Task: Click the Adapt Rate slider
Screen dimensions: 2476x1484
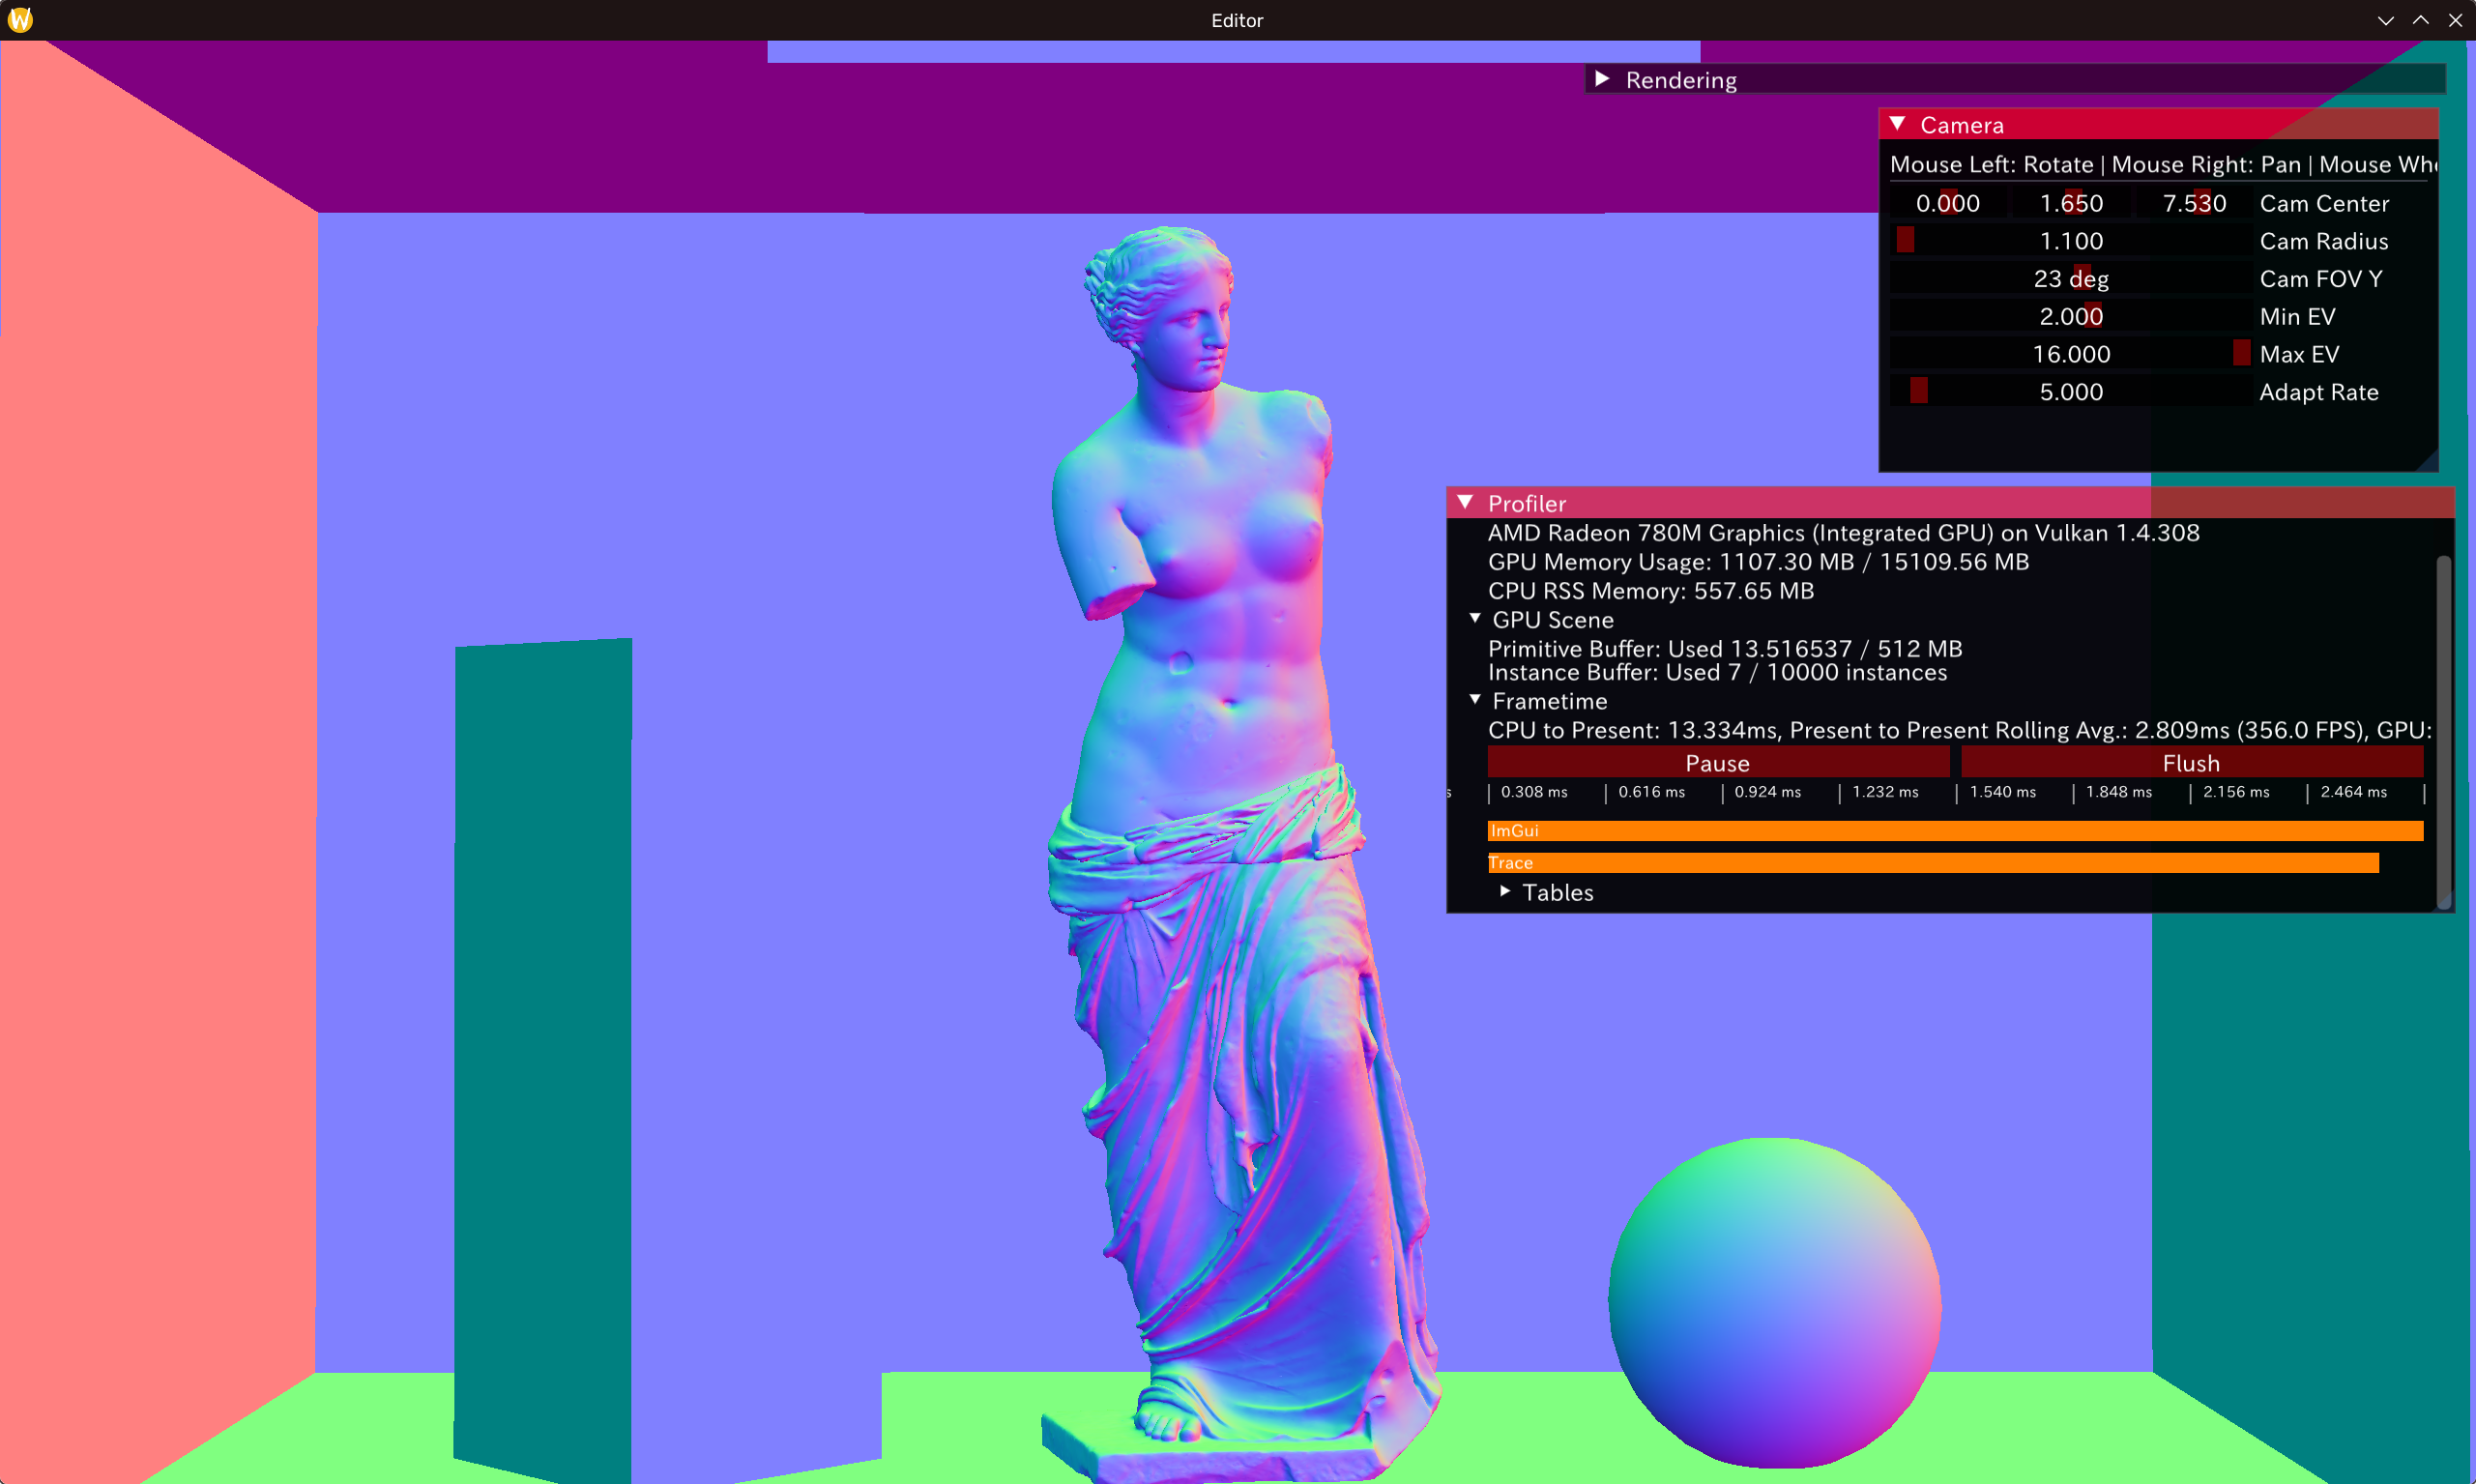Action: point(2070,392)
